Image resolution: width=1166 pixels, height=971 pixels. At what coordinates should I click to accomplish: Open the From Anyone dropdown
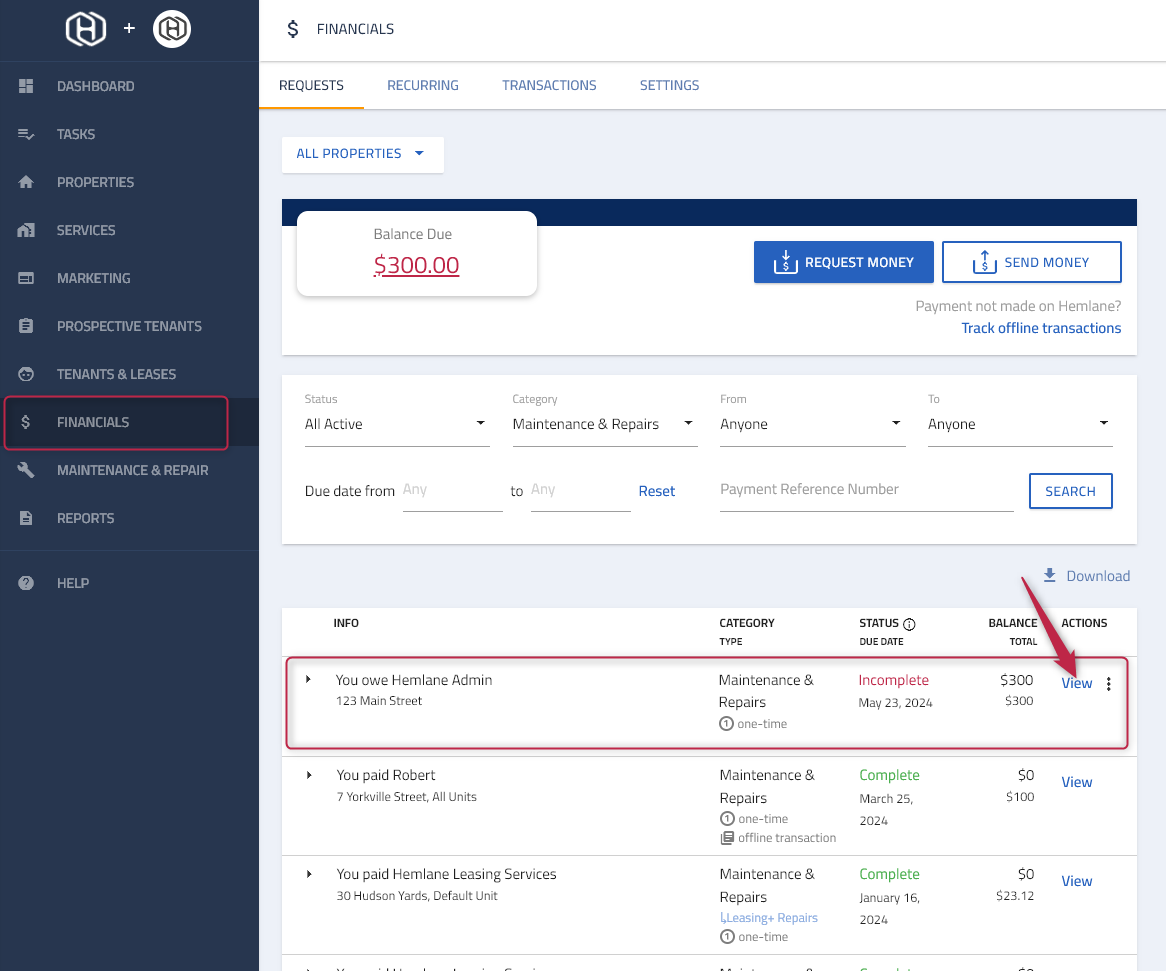point(812,424)
